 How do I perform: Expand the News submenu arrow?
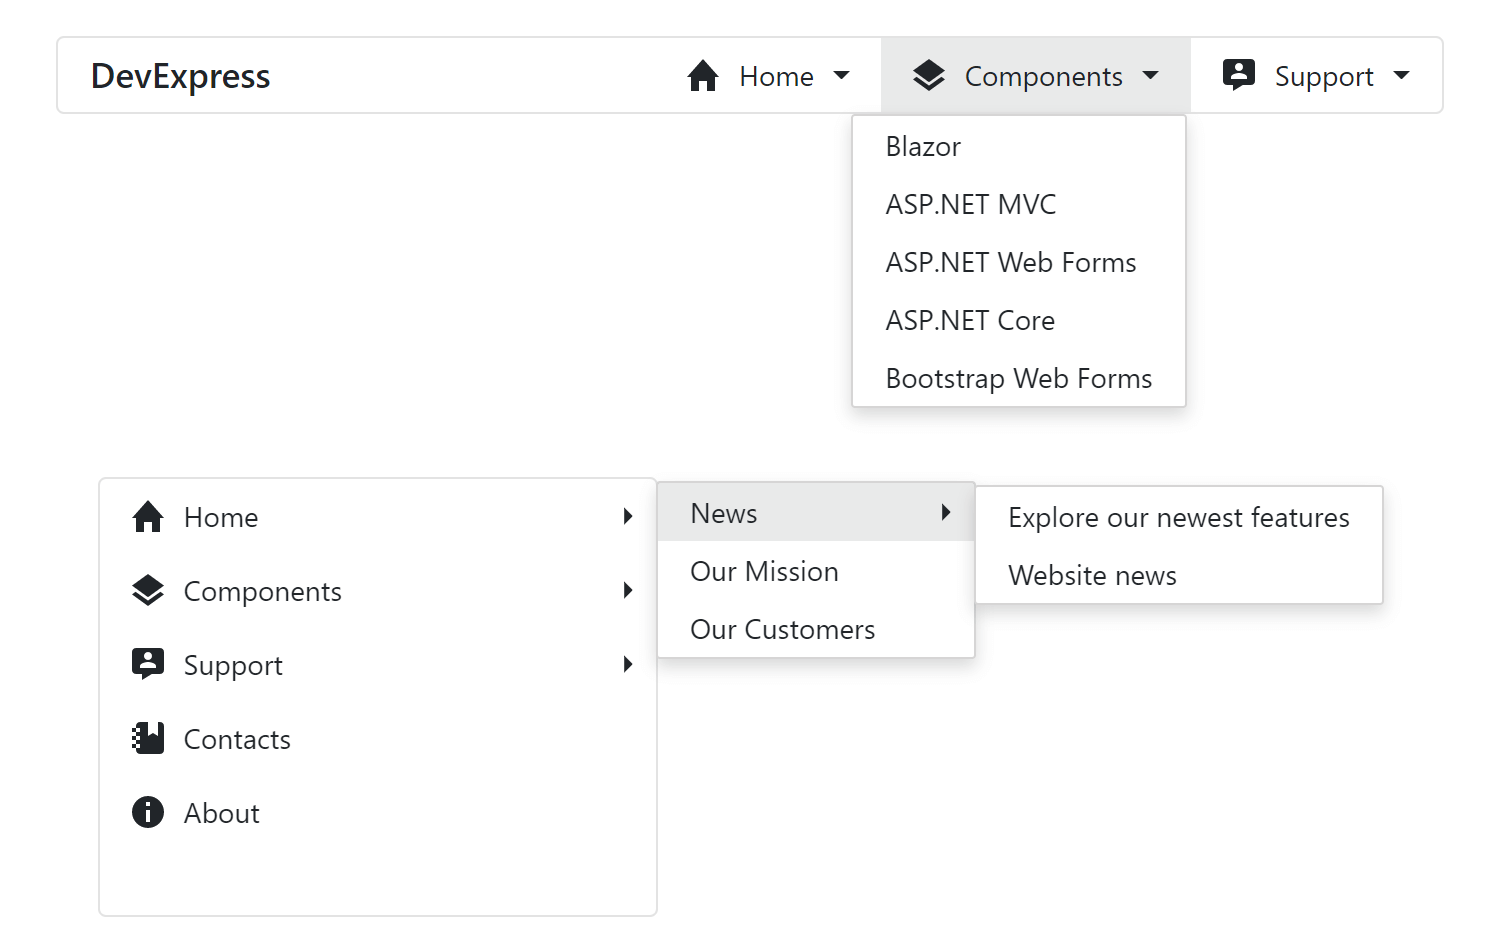(x=946, y=513)
